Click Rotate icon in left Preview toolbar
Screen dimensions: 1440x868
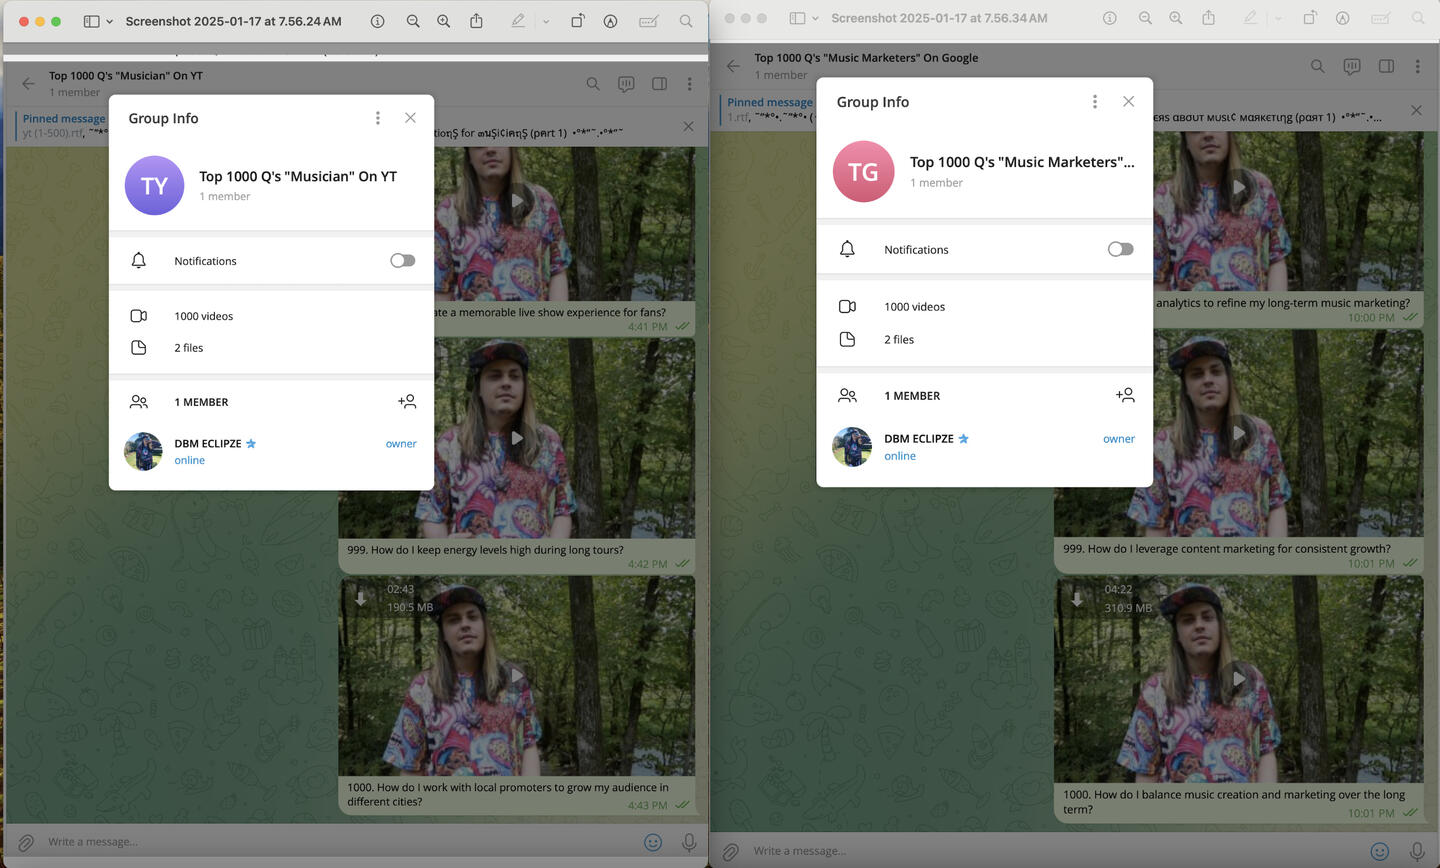(x=578, y=21)
